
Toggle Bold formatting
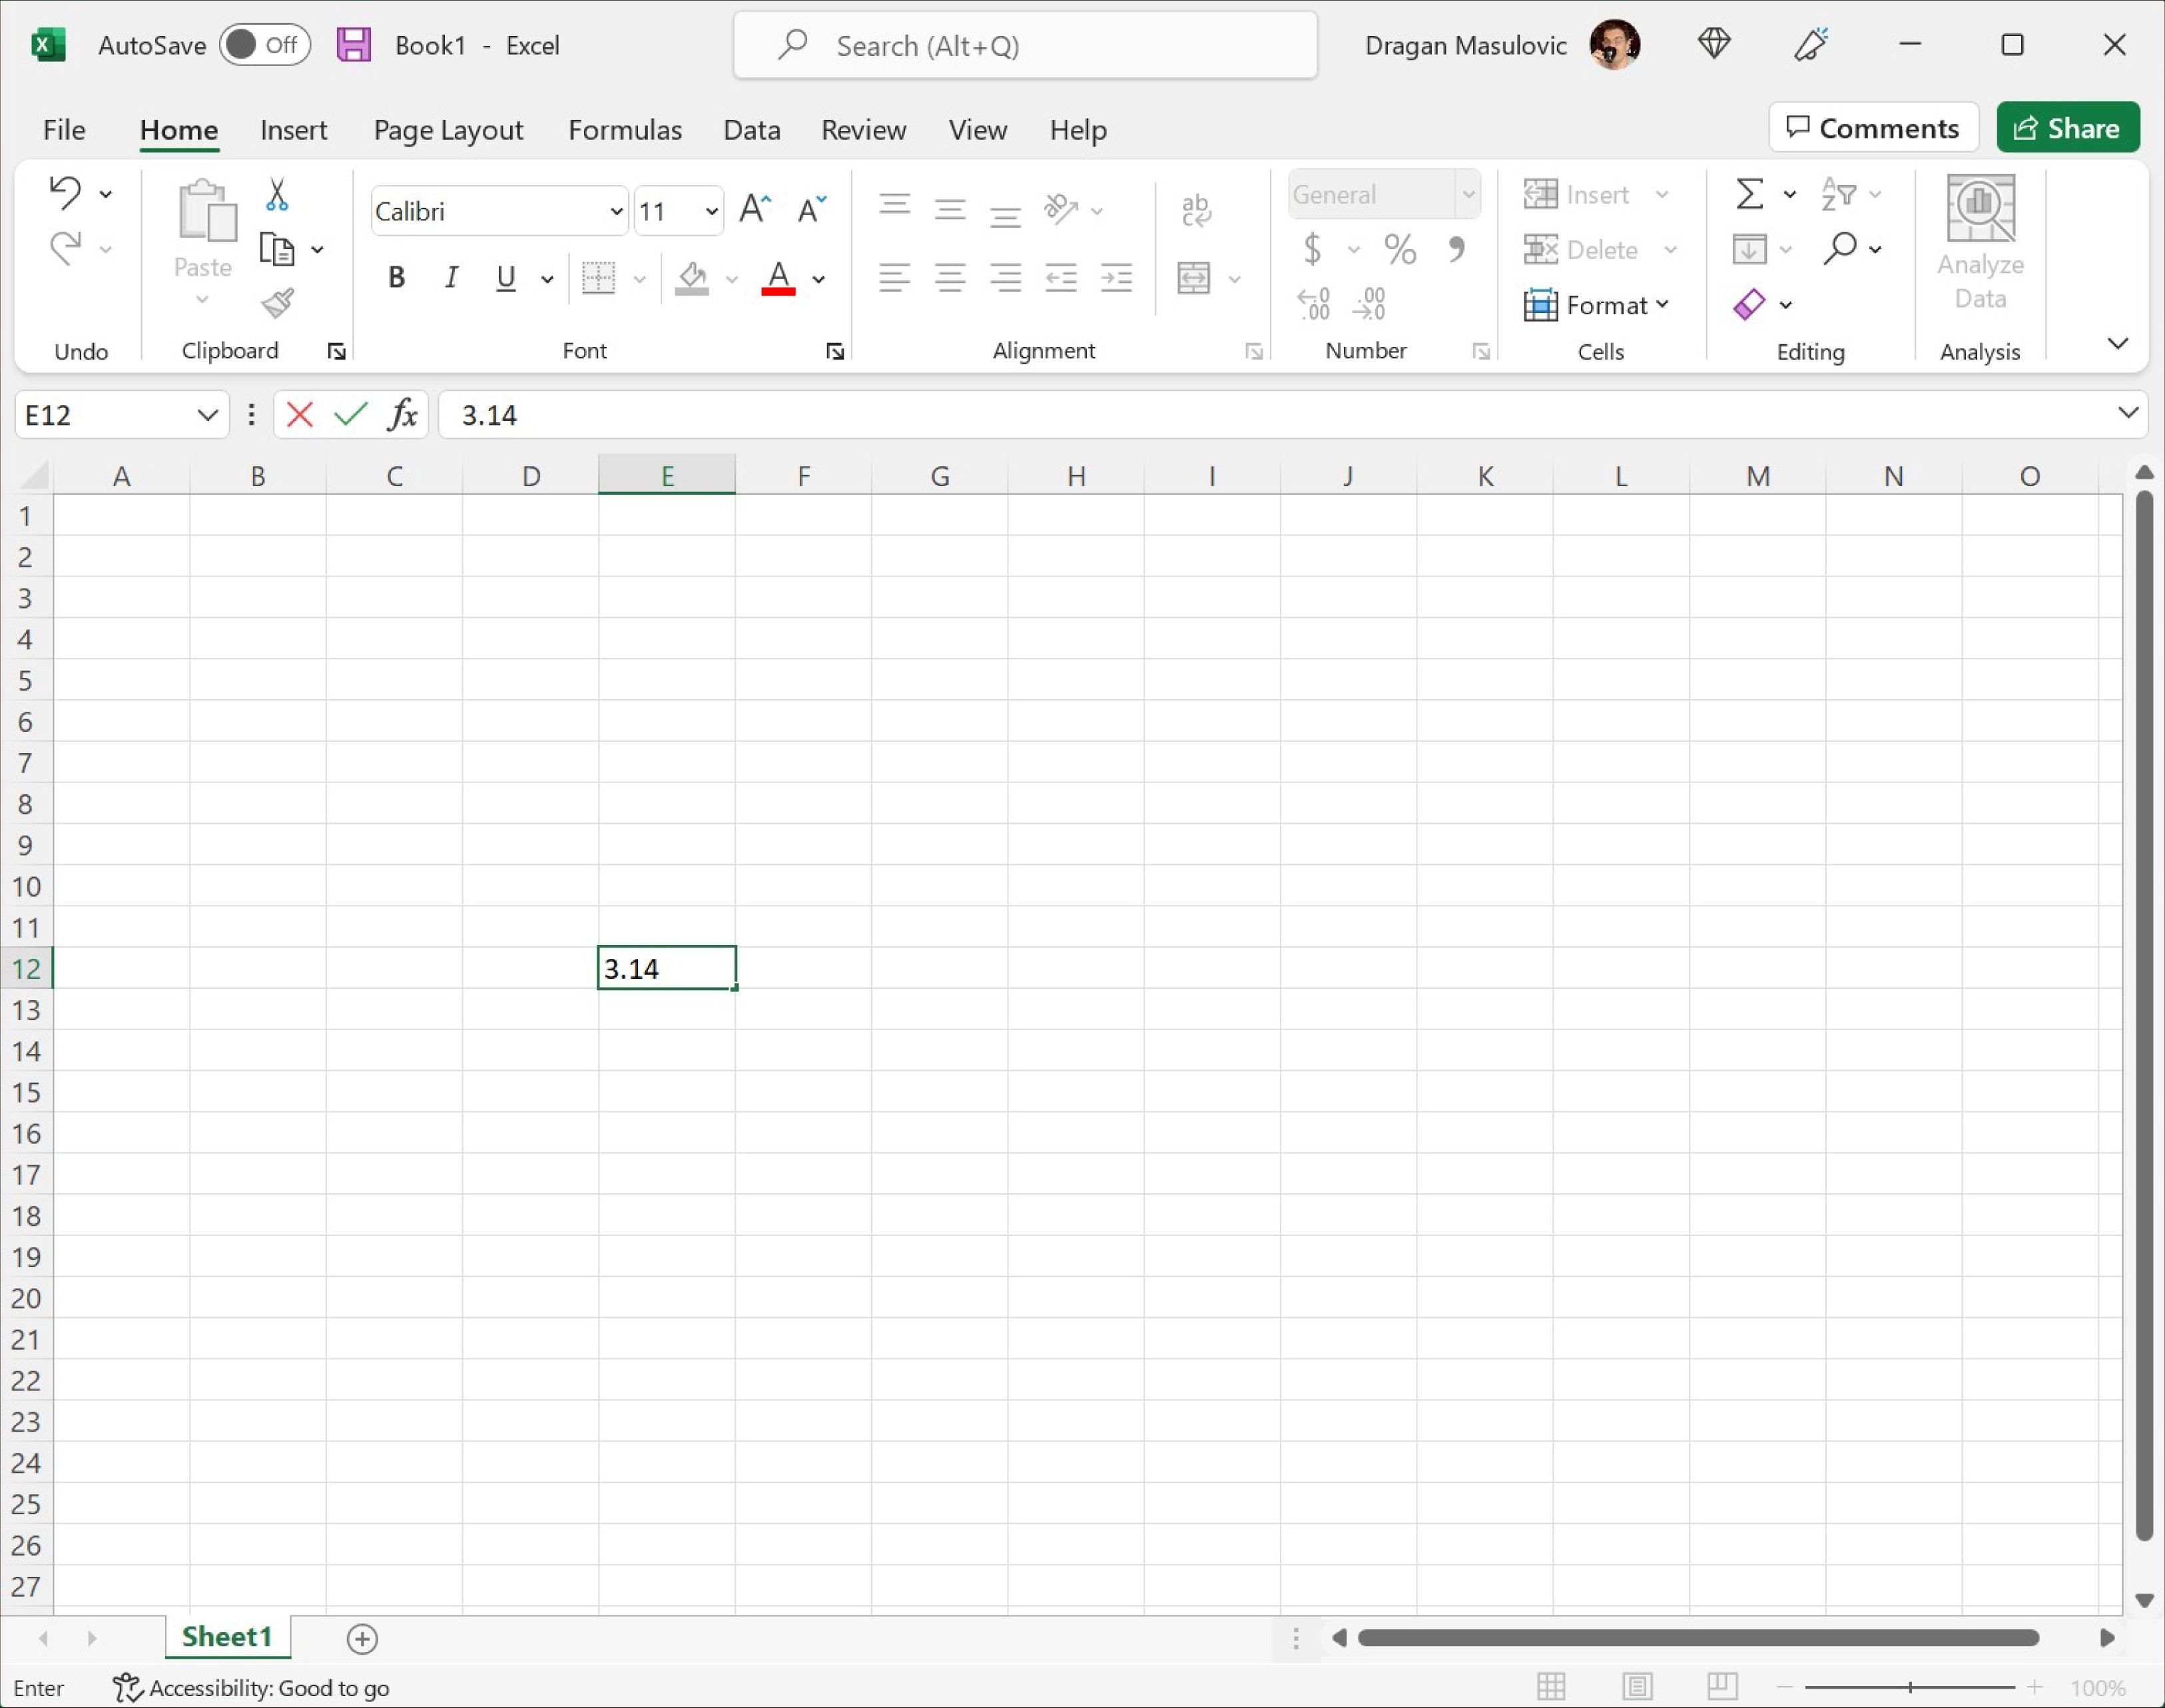pyautogui.click(x=396, y=278)
